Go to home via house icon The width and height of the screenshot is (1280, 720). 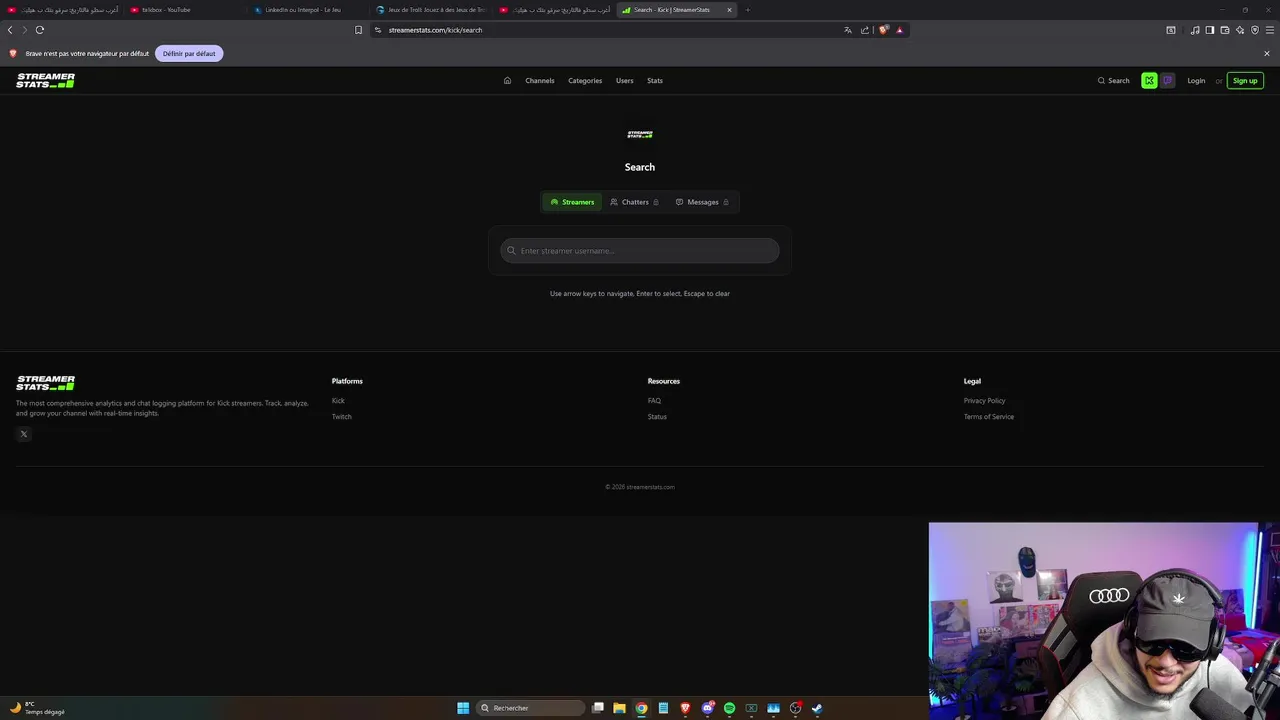(x=507, y=81)
